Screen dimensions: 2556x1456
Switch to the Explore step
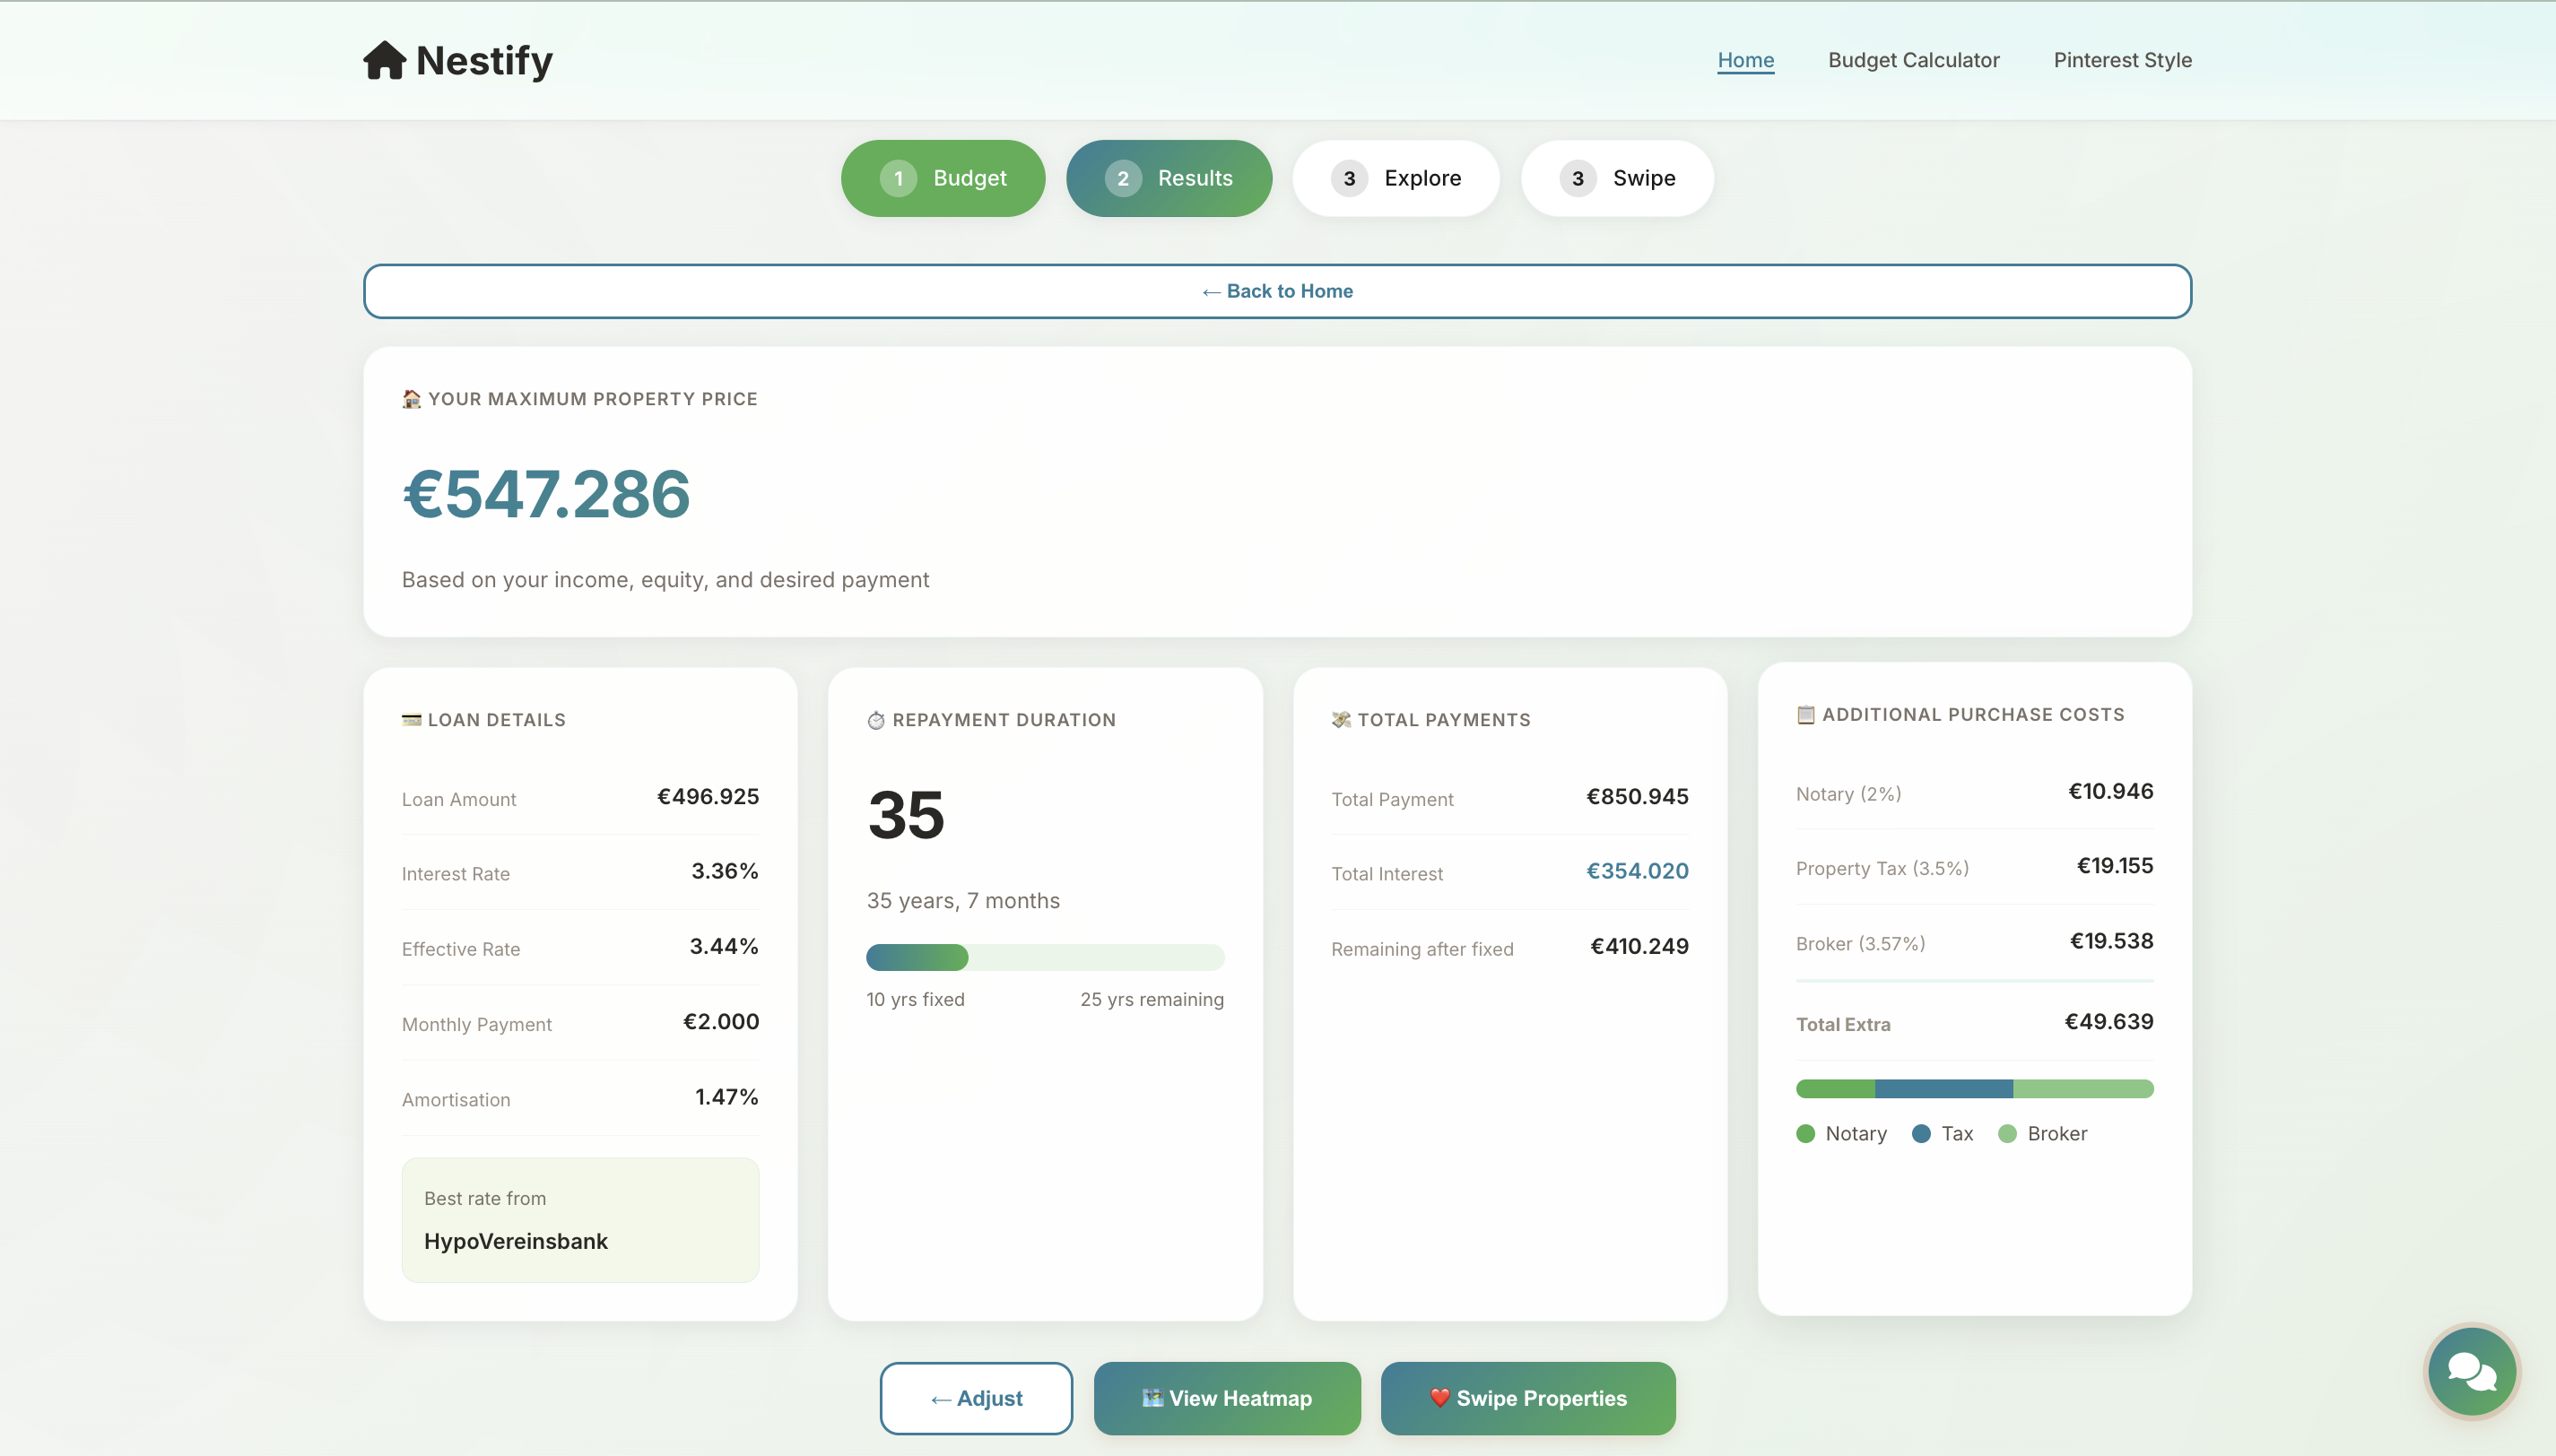pos(1396,178)
